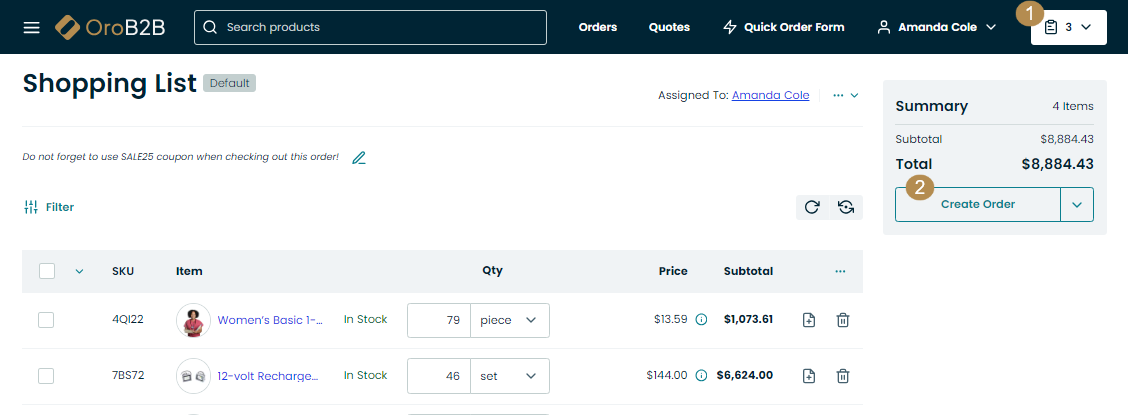Open the Amanda Cole assigned-to link
This screenshot has height=415, width=1128.
click(x=770, y=95)
